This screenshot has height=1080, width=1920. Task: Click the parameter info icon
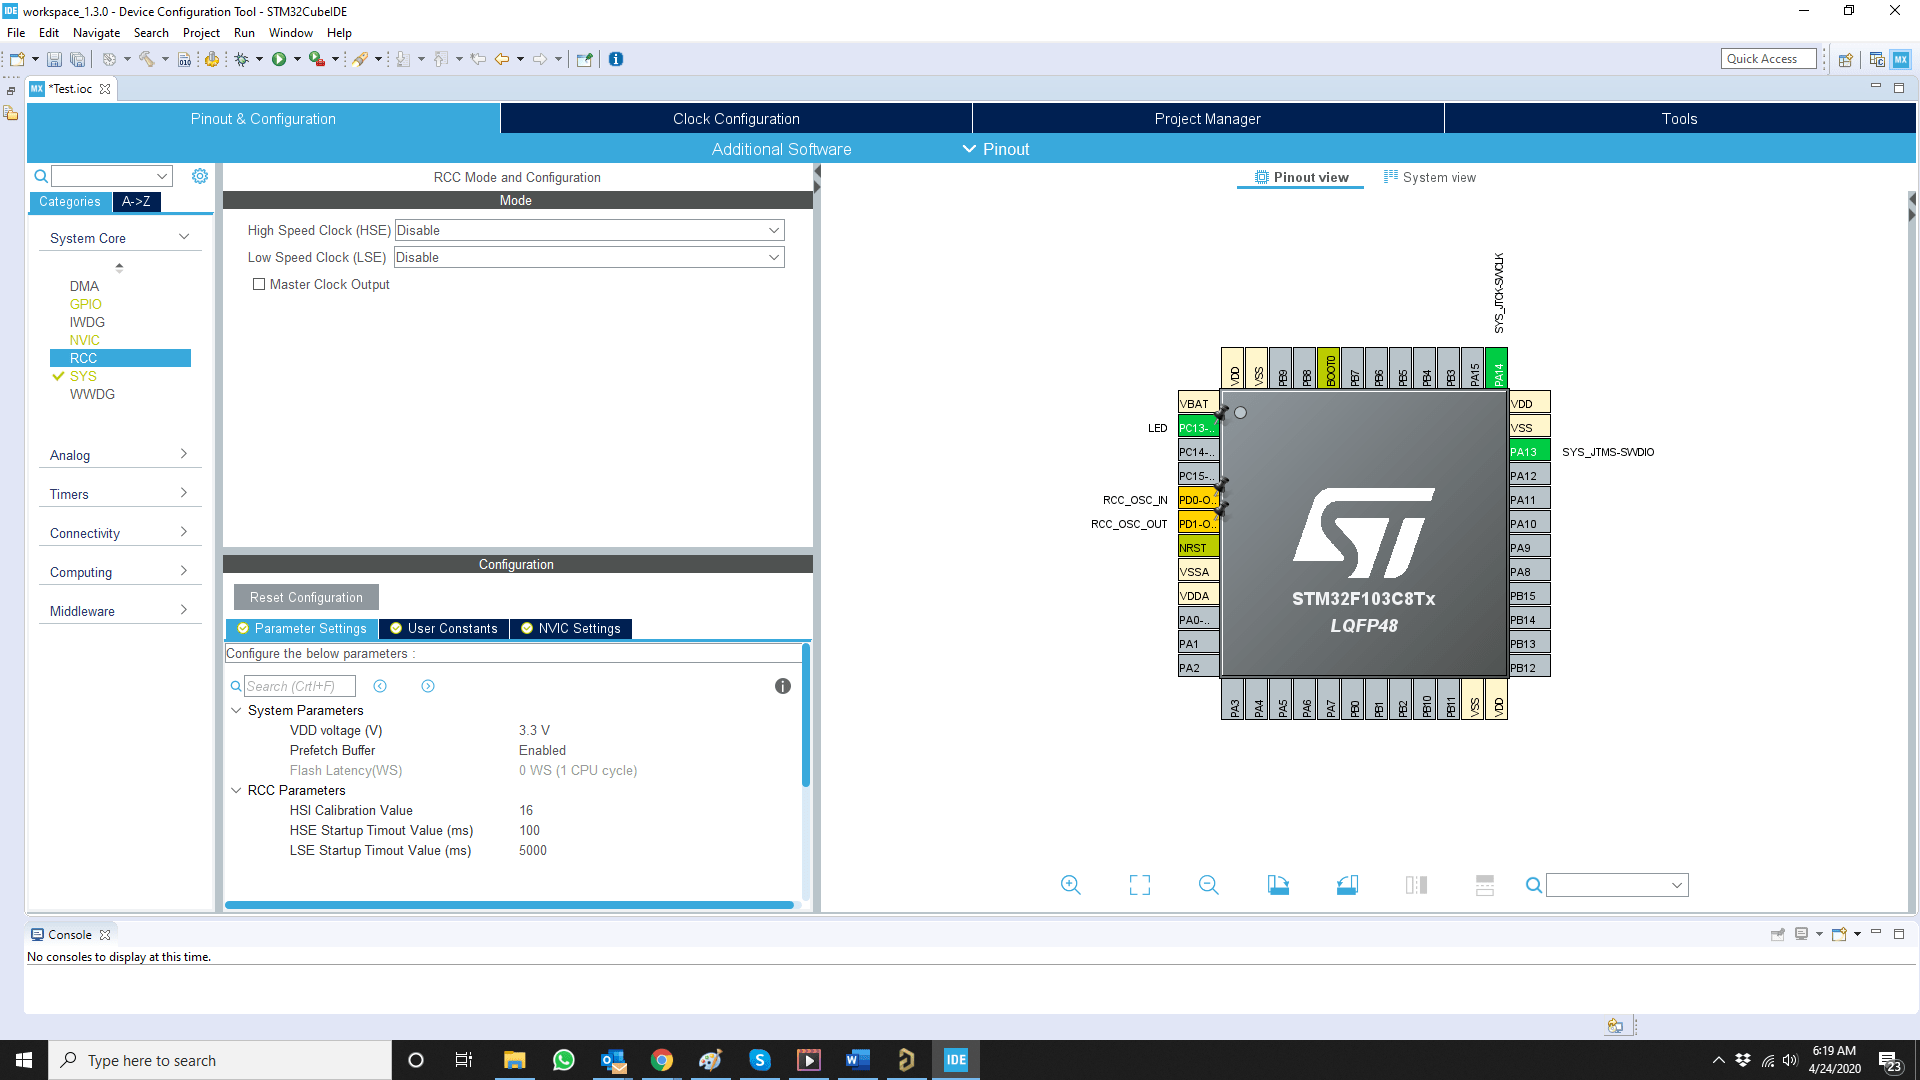pos(783,686)
